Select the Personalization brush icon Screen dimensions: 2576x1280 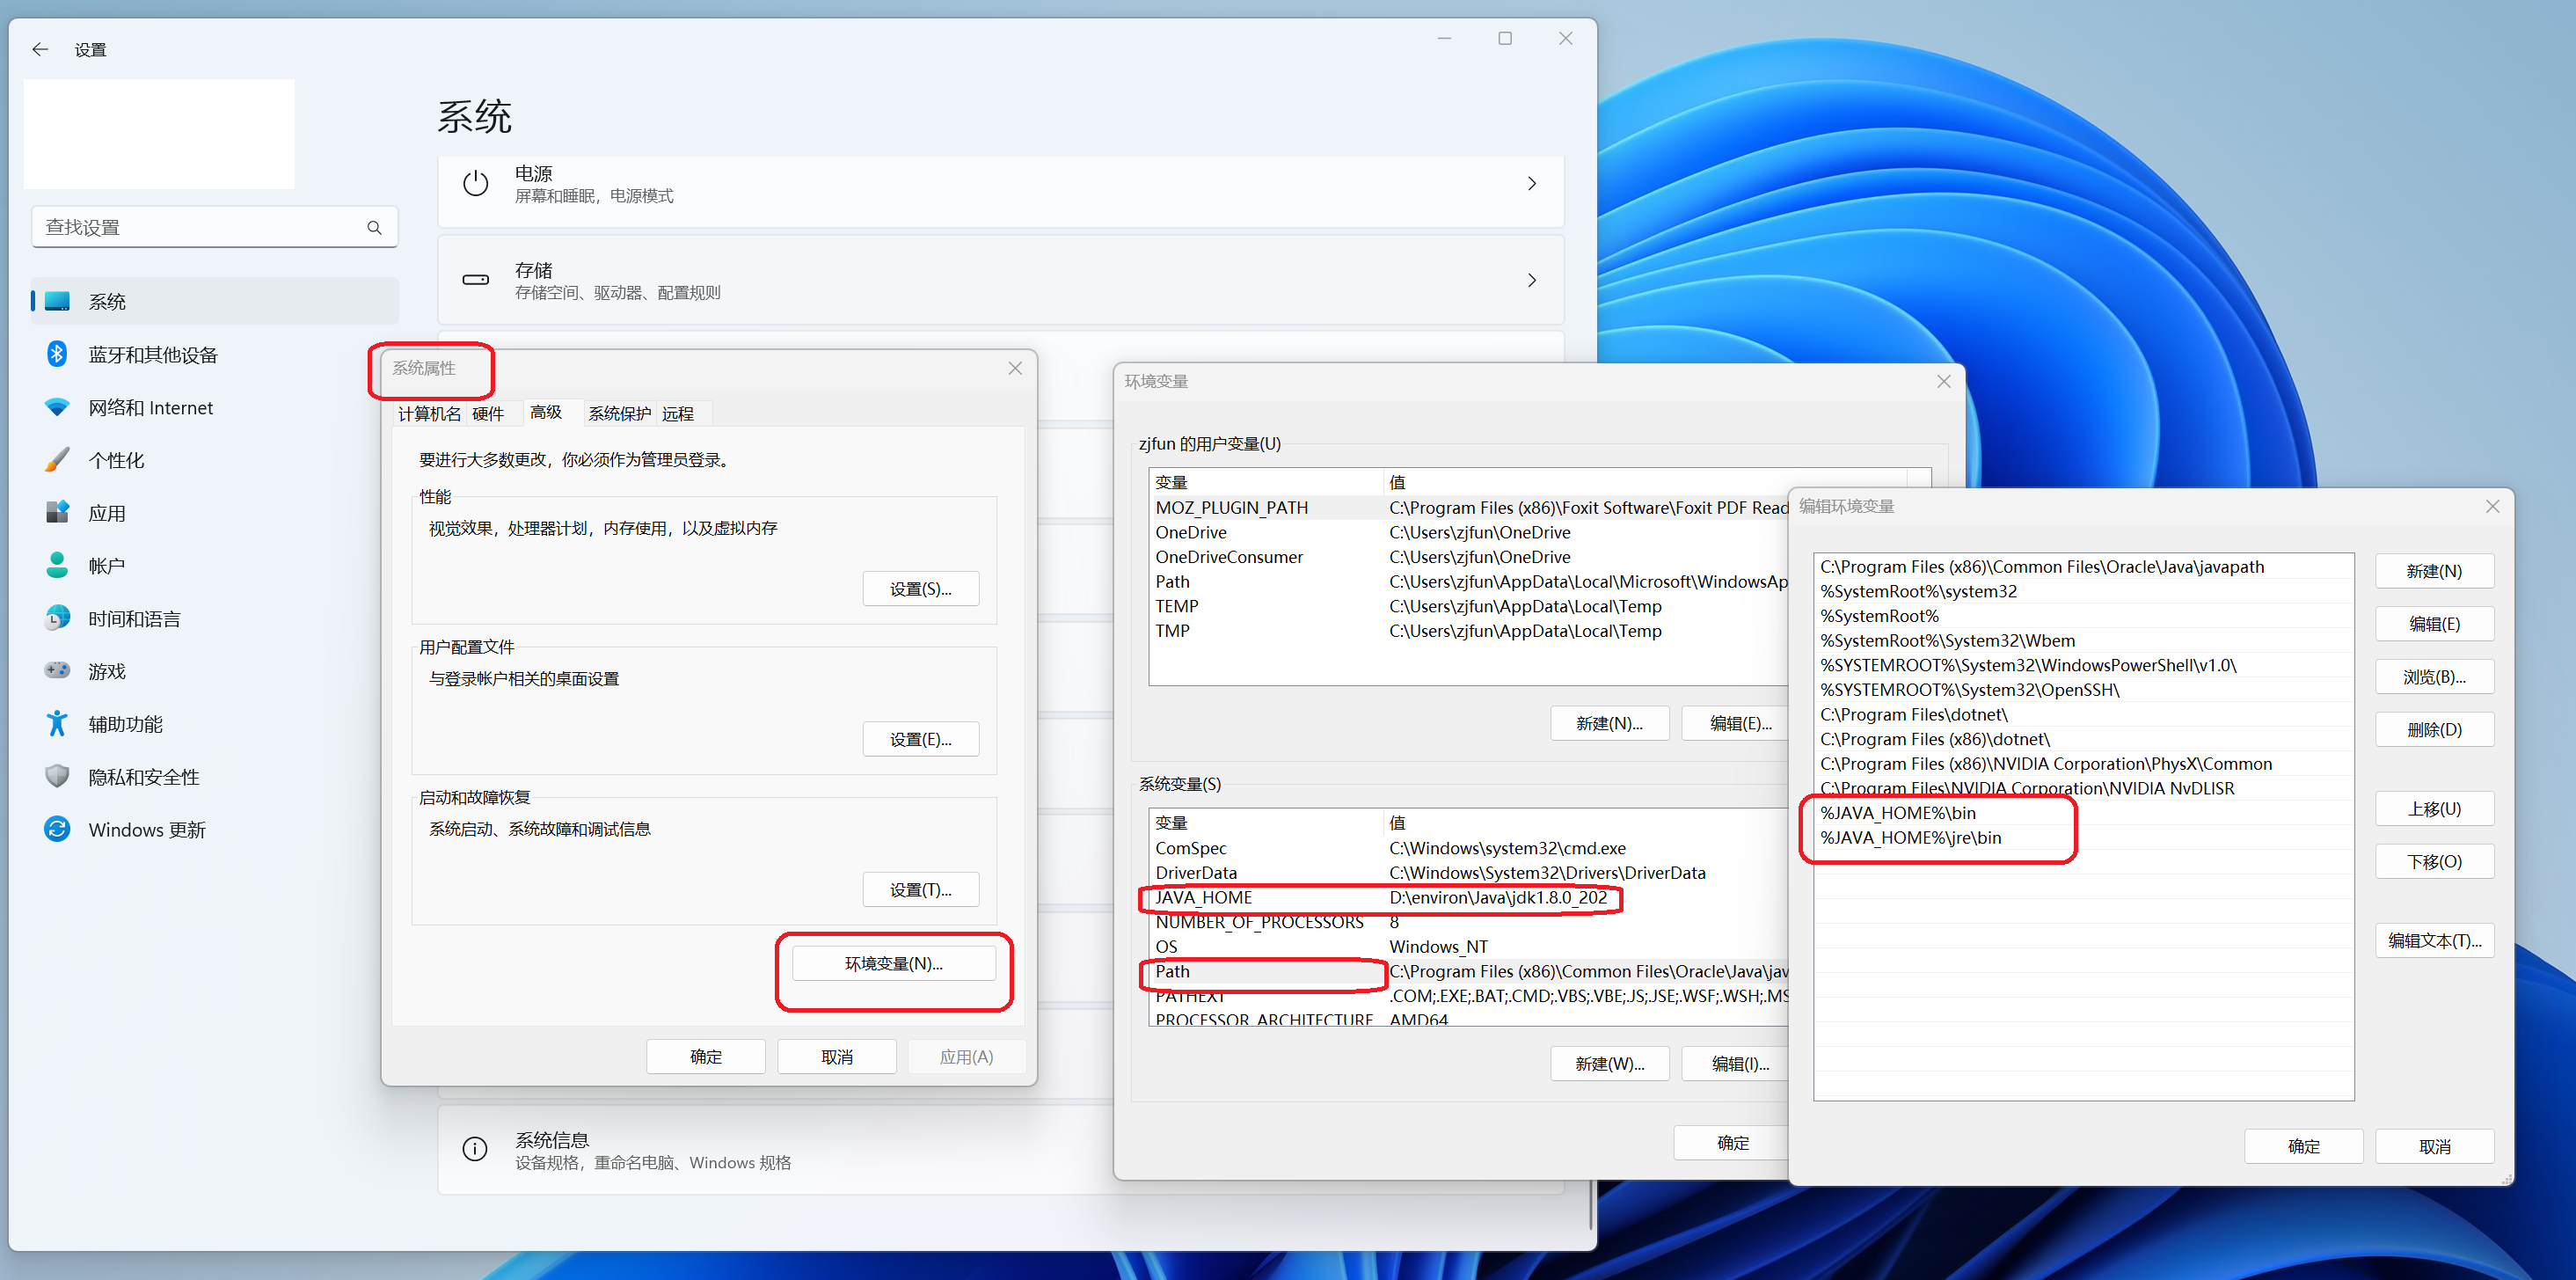pyautogui.click(x=57, y=460)
